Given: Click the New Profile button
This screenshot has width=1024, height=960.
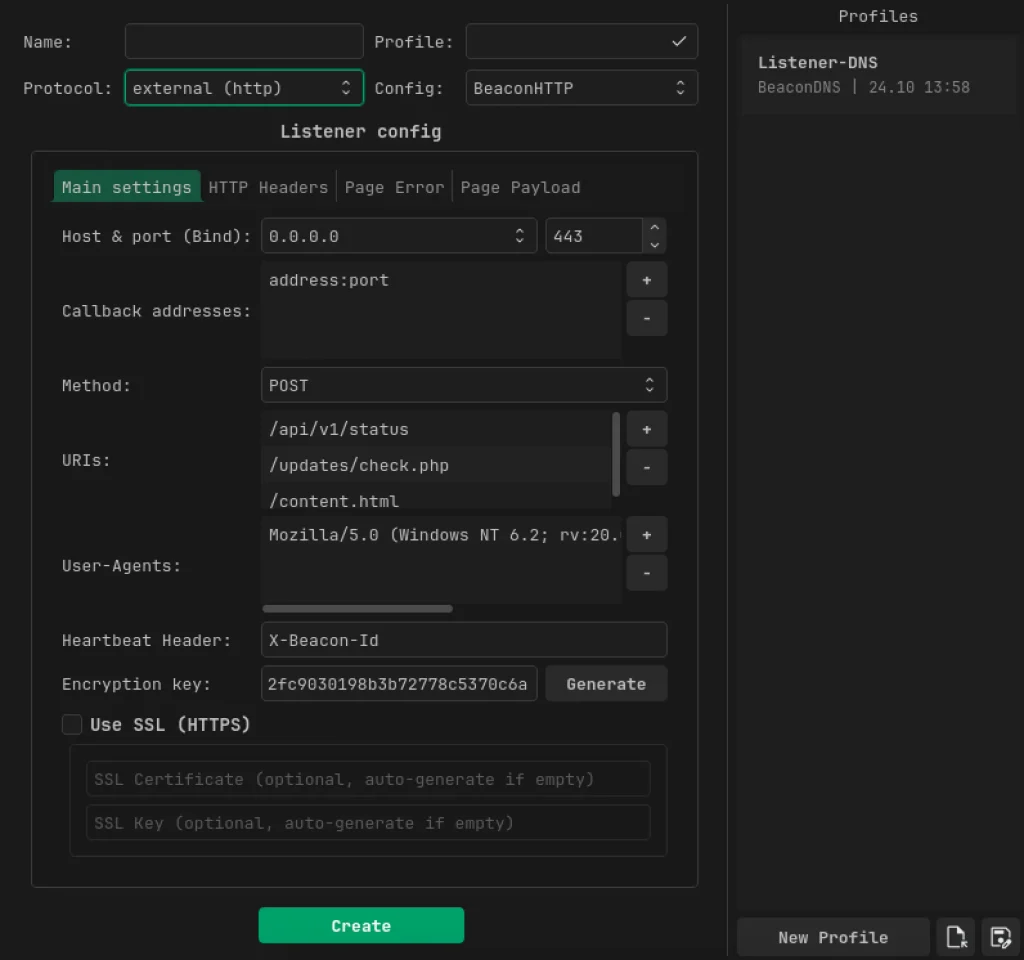Looking at the screenshot, I should point(833,937).
